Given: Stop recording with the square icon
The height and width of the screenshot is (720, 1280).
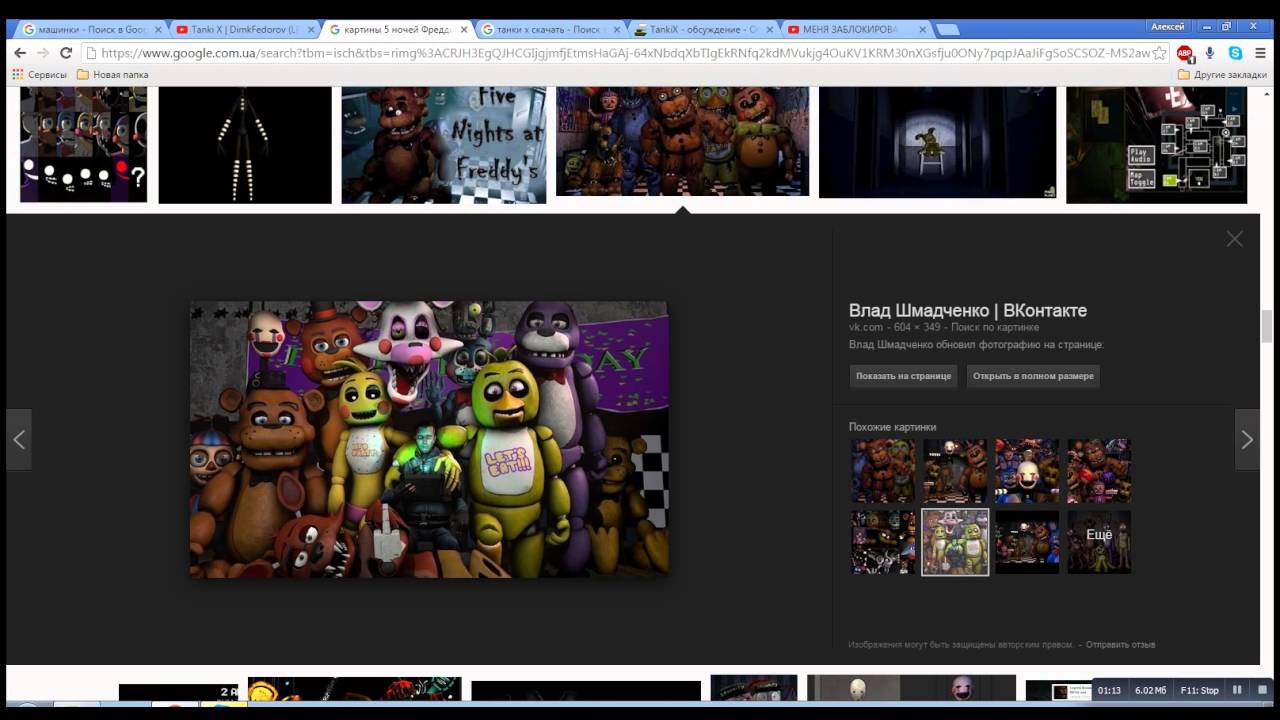Looking at the screenshot, I should click(x=1262, y=690).
